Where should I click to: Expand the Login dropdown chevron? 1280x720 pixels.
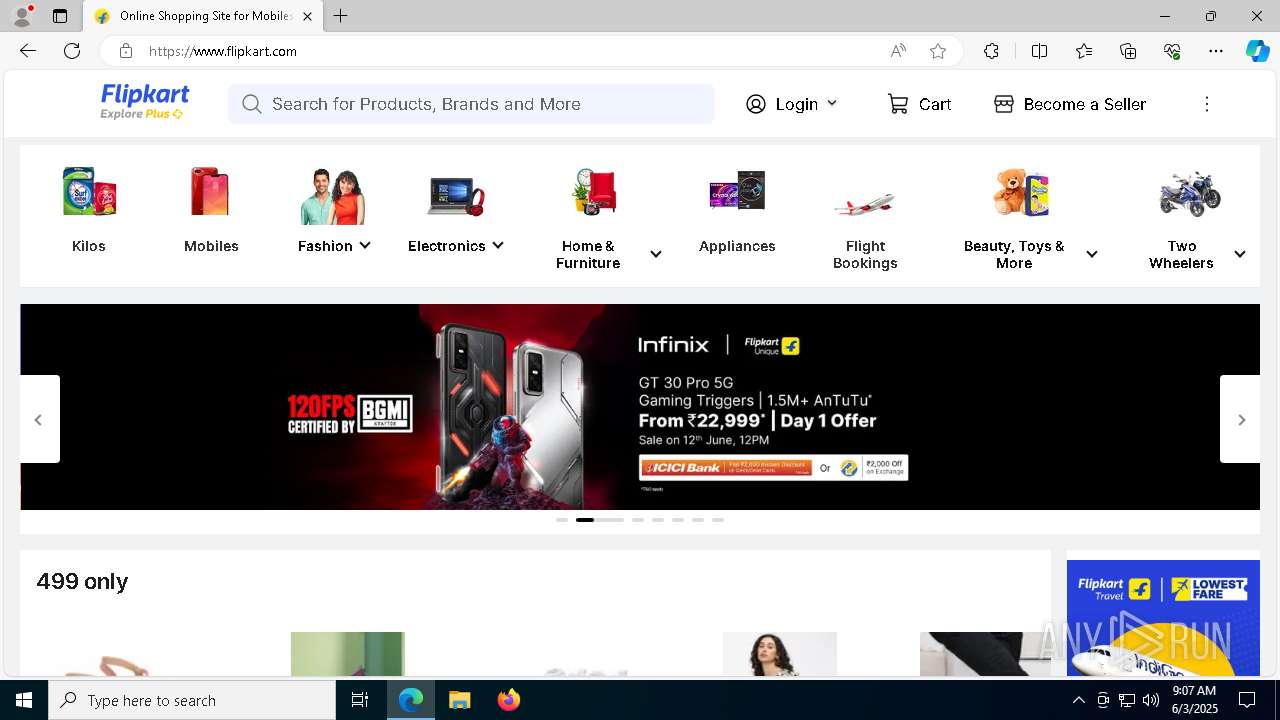pyautogui.click(x=832, y=103)
